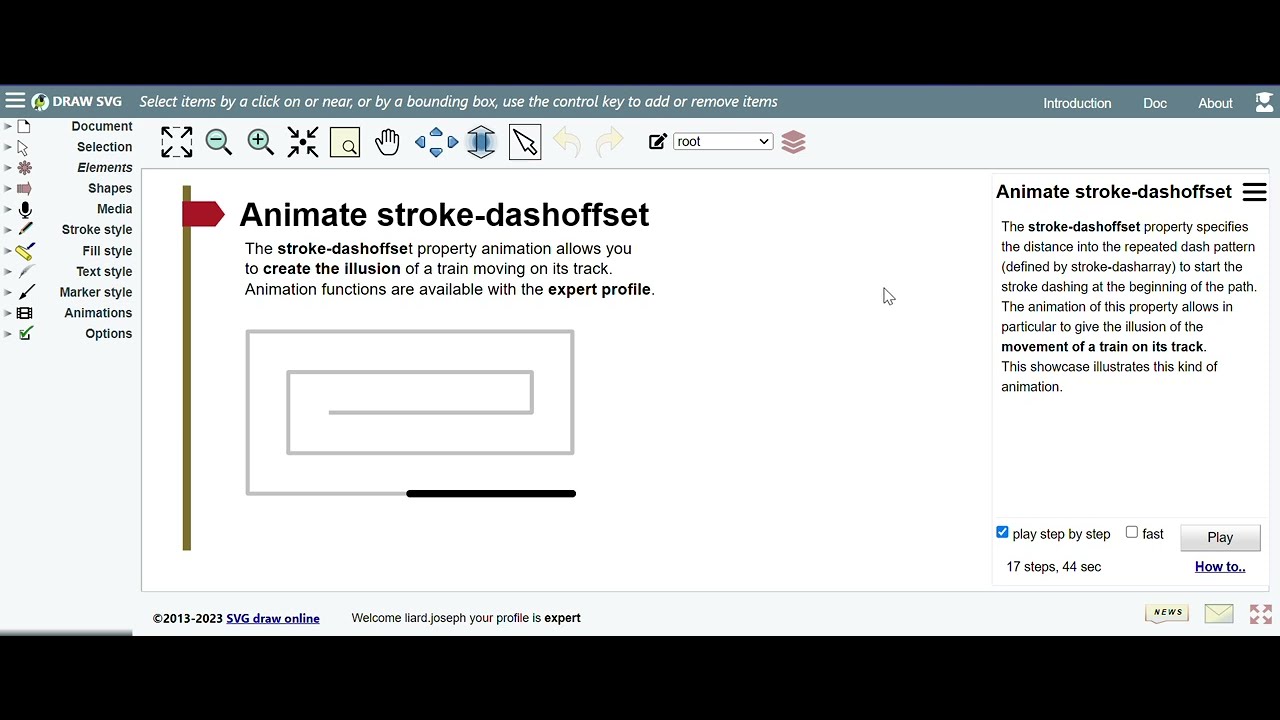Expand the Document menu arrow
The image size is (1280, 720).
8,126
